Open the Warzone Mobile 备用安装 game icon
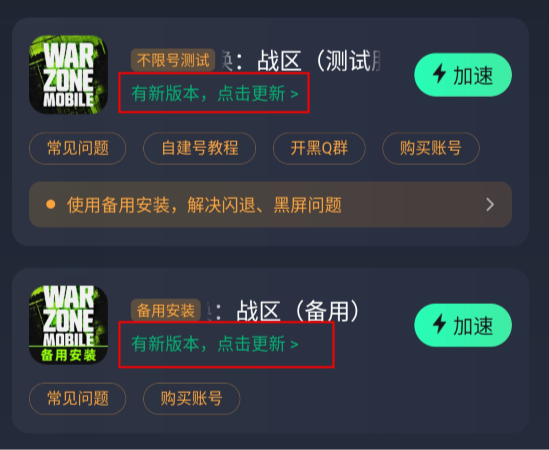The width and height of the screenshot is (549, 450). click(68, 325)
